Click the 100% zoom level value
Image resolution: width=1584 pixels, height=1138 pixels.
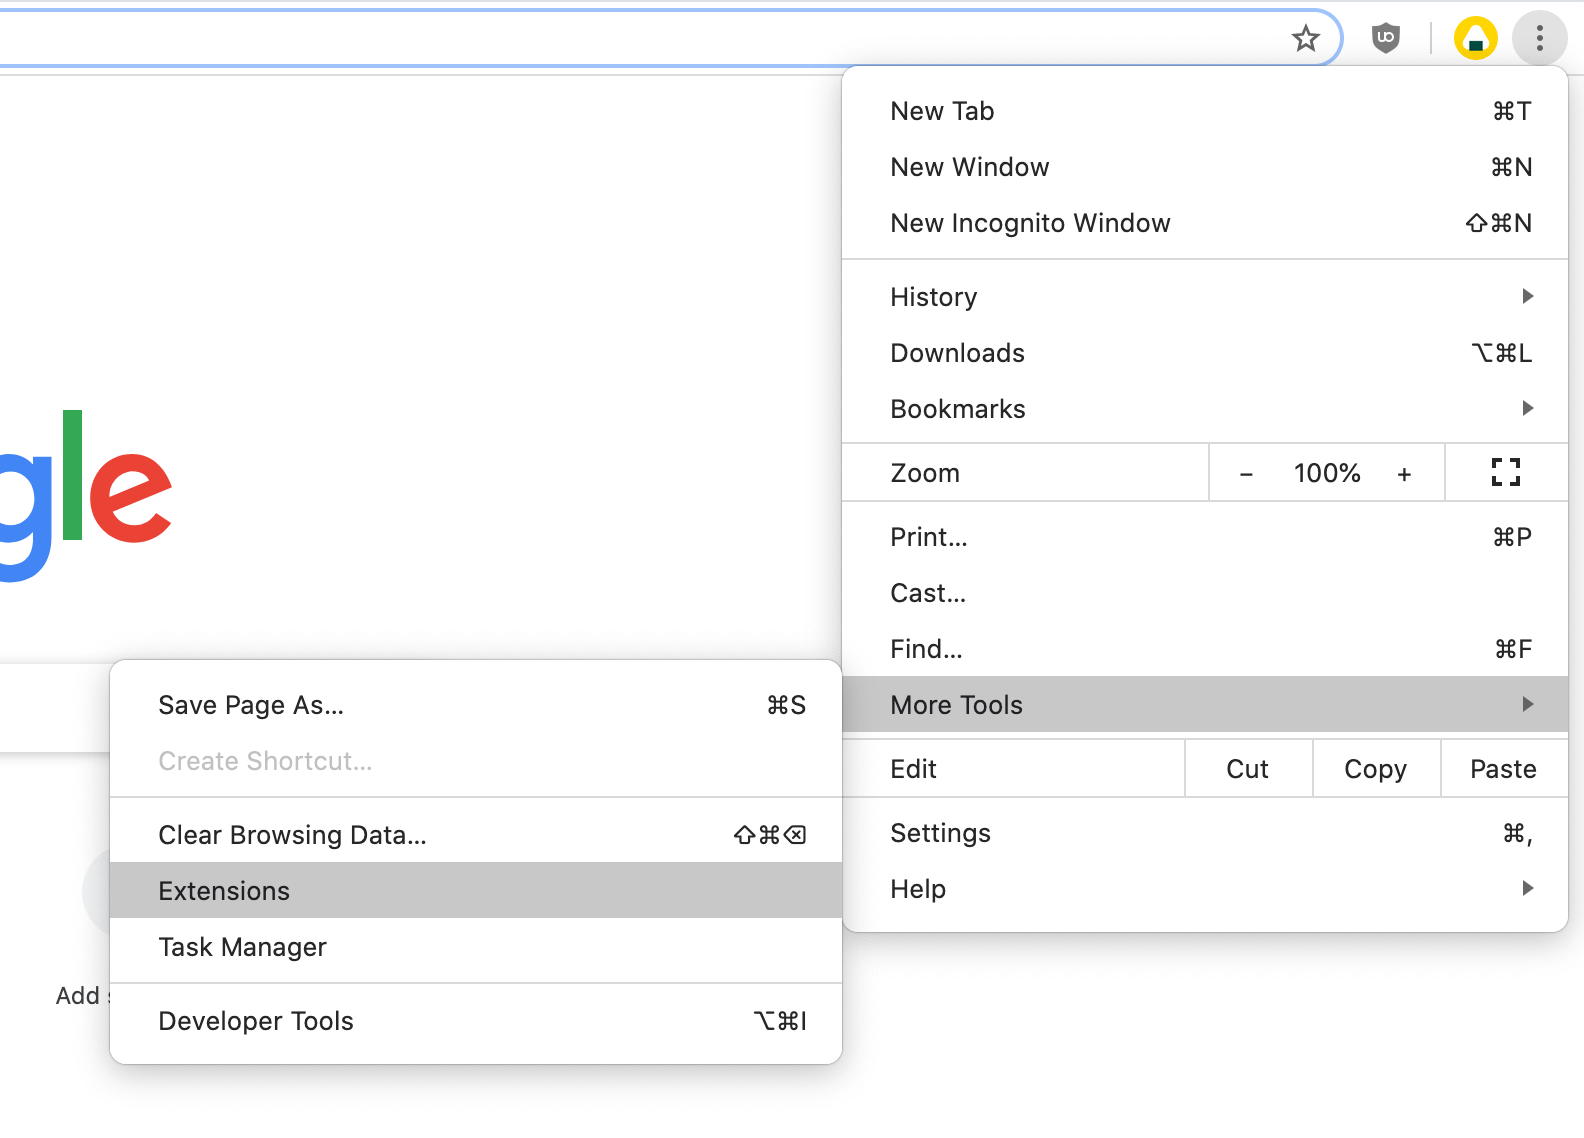point(1327,473)
